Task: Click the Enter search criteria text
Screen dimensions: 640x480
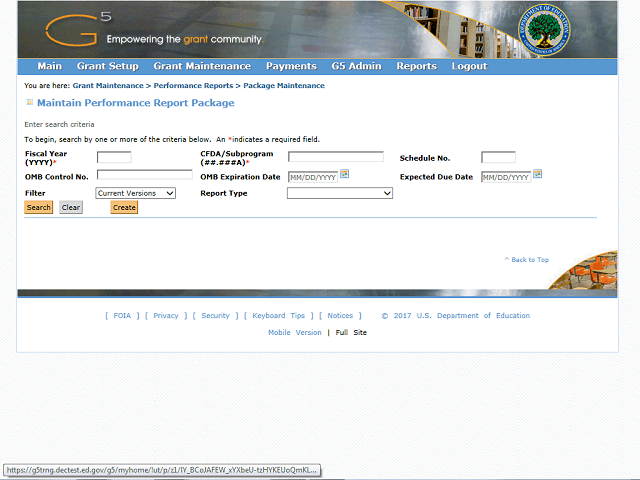Action: (x=59, y=124)
